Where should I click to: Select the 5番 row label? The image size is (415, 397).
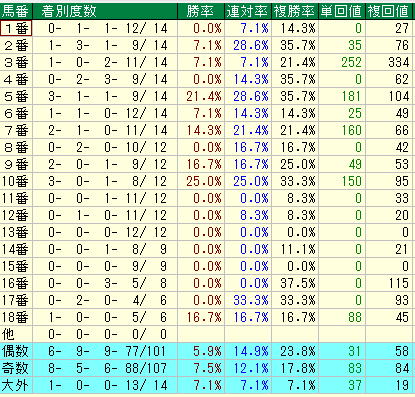[x=16, y=96]
